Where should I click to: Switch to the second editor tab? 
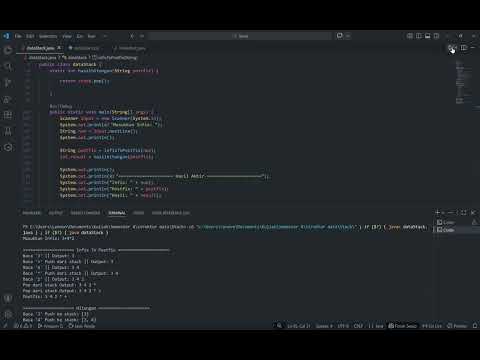(x=85, y=48)
